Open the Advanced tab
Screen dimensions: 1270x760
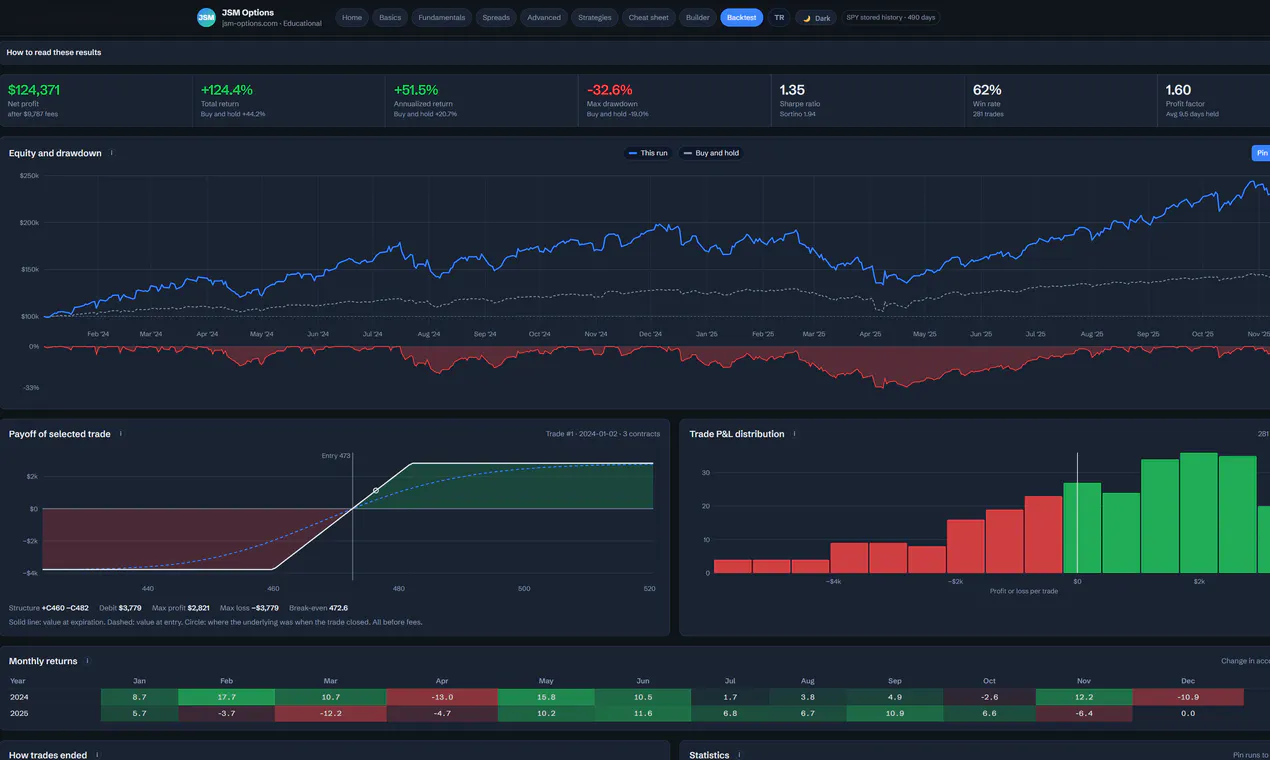click(544, 17)
